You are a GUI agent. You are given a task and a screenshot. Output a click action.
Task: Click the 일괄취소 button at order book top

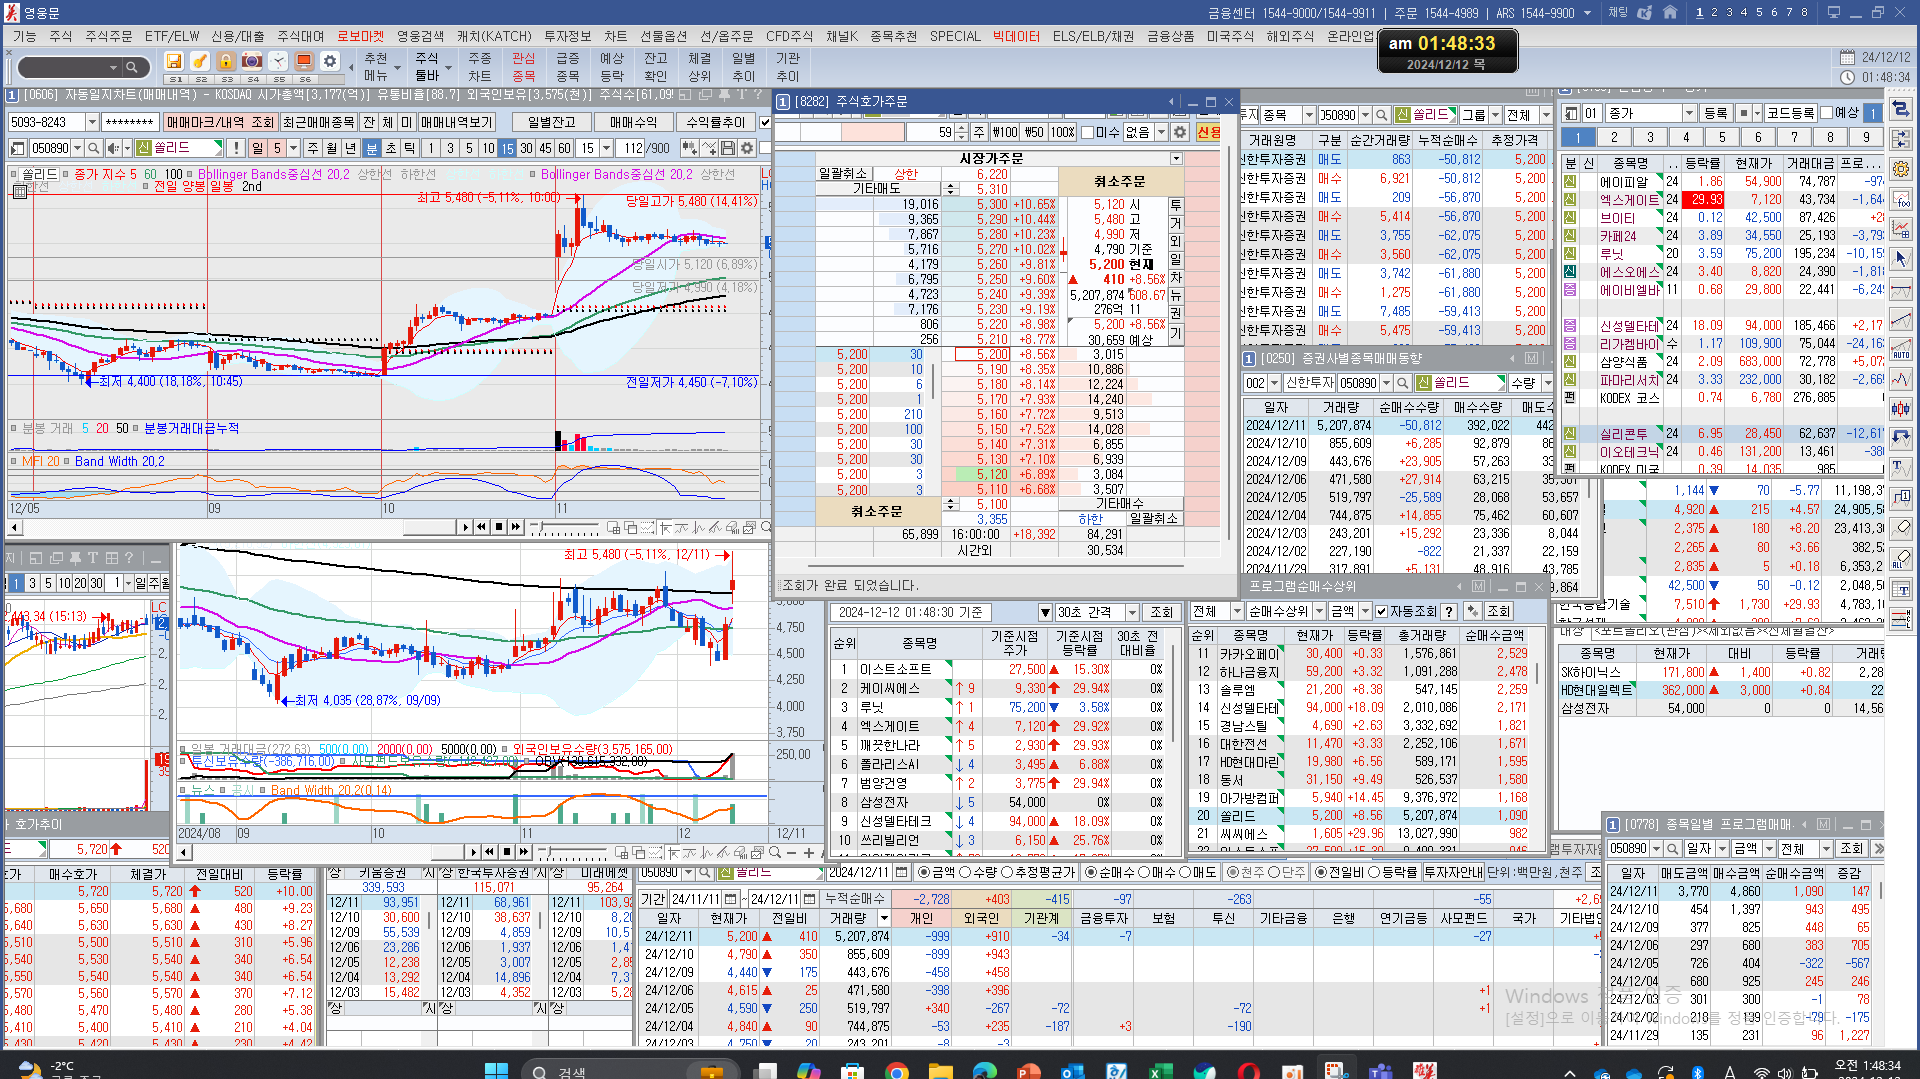point(843,173)
